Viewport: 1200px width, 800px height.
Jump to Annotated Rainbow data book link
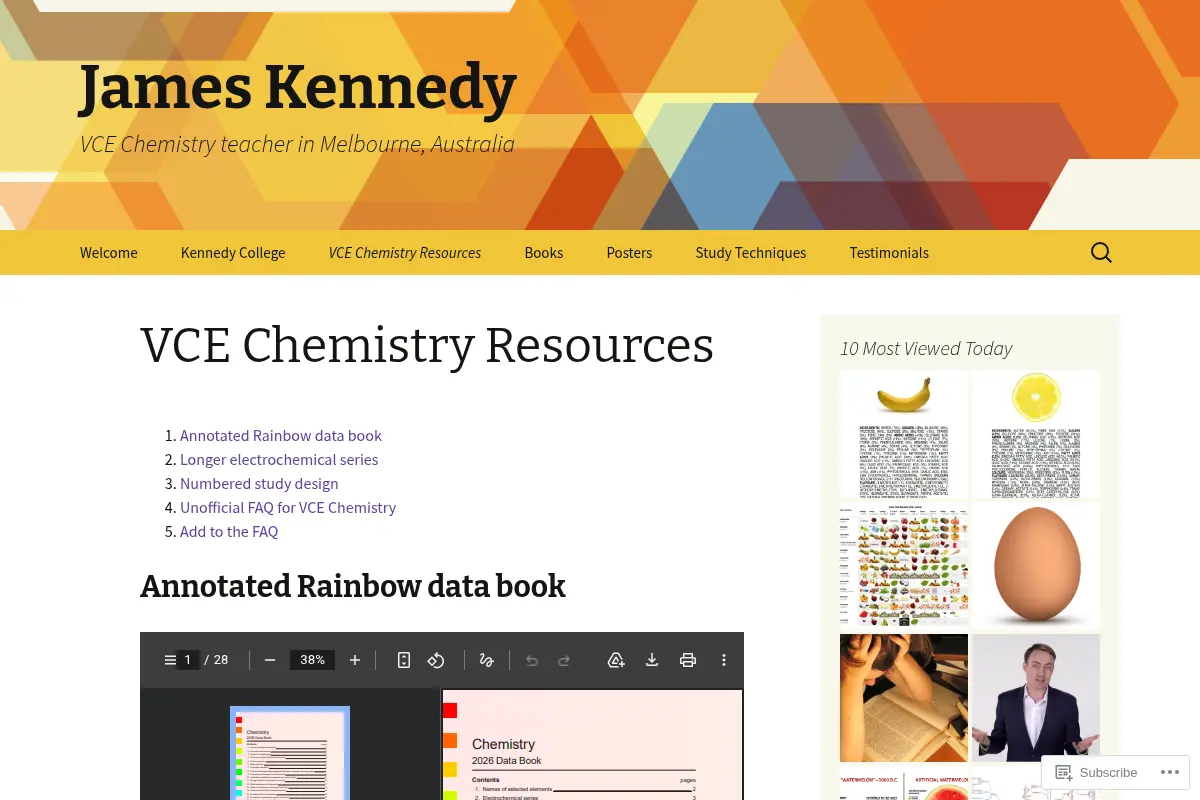tap(281, 436)
